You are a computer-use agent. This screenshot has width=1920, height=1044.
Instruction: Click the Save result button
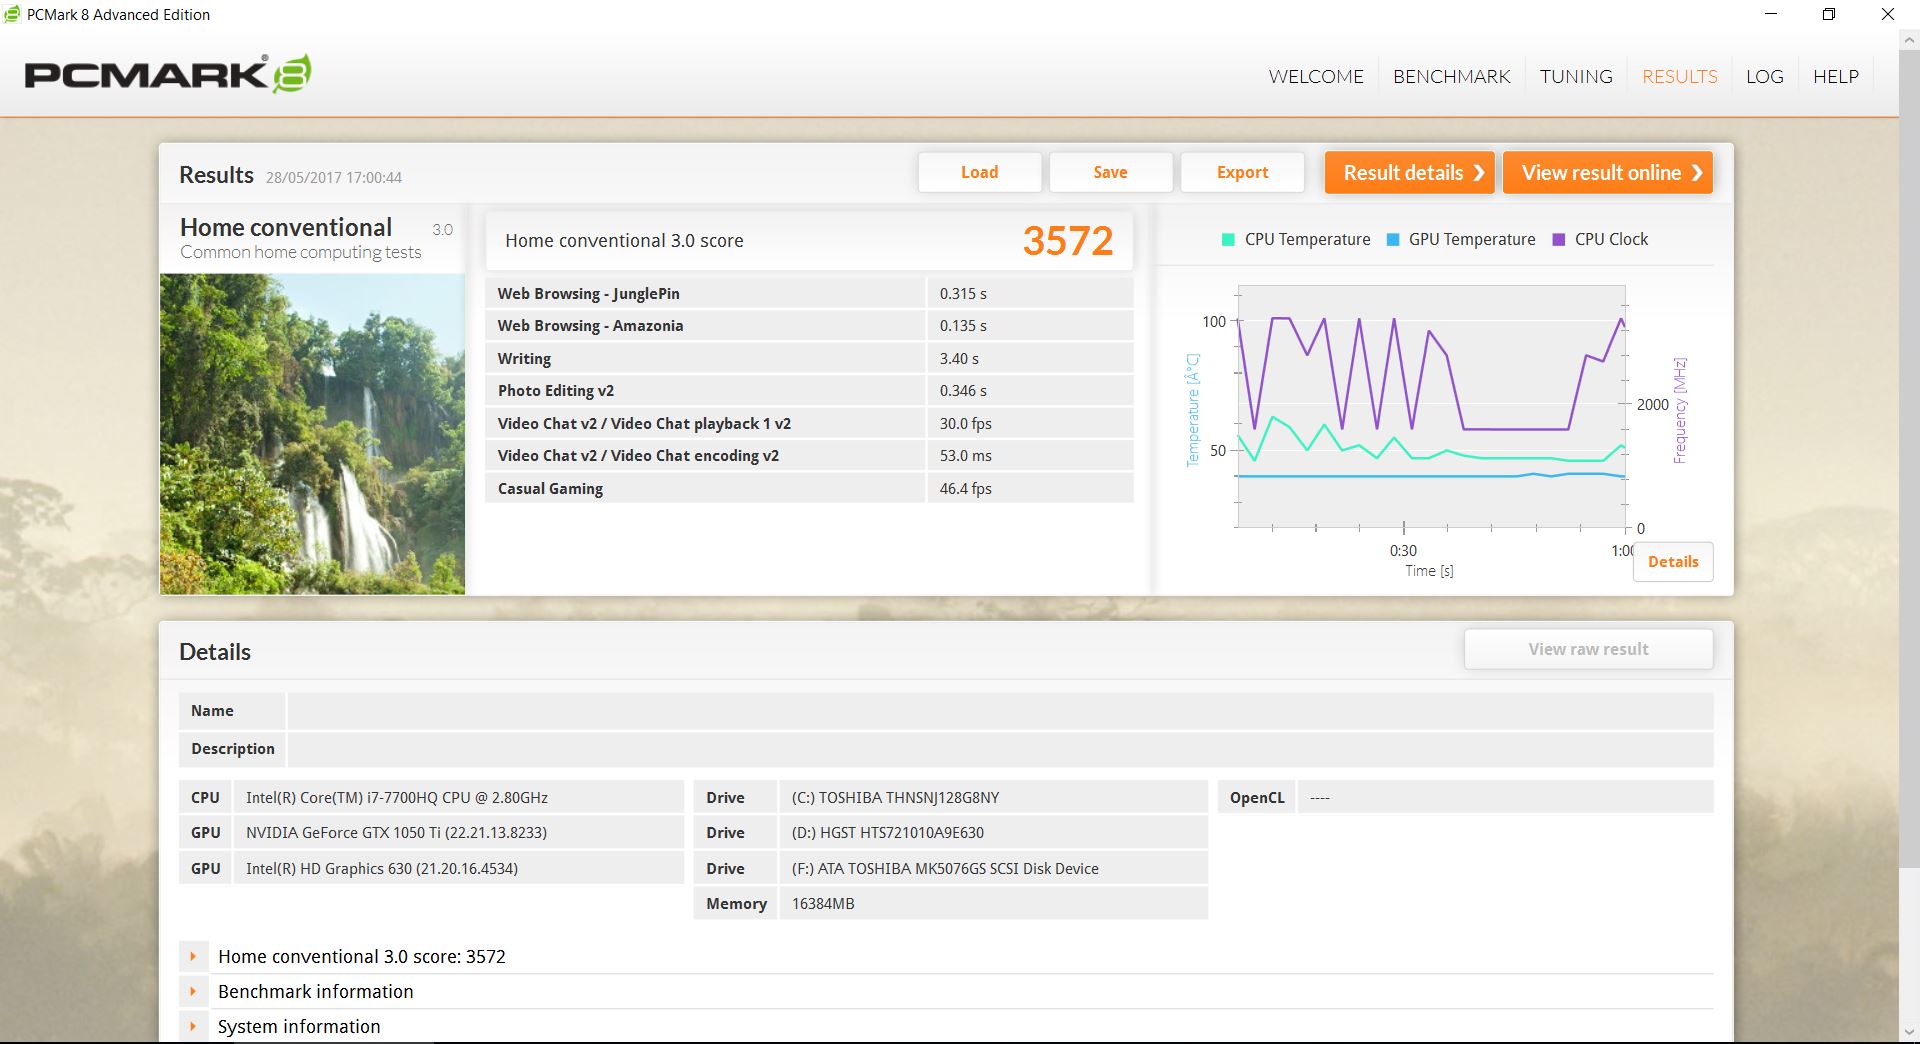tap(1111, 172)
